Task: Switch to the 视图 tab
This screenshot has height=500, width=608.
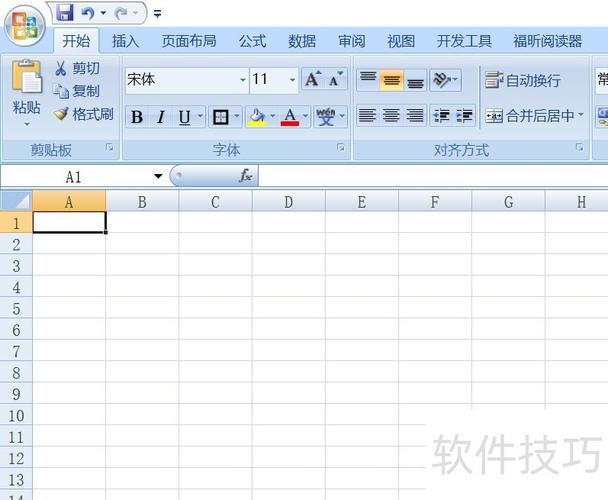Action: (x=401, y=41)
